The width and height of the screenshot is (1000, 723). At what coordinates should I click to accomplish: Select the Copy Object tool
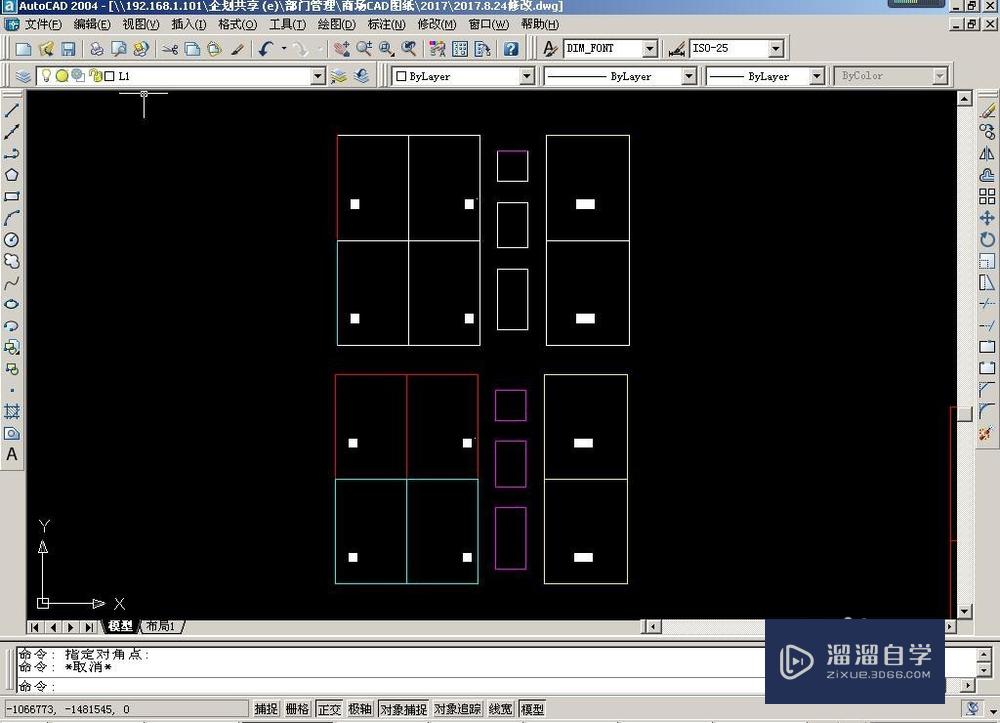(x=987, y=132)
